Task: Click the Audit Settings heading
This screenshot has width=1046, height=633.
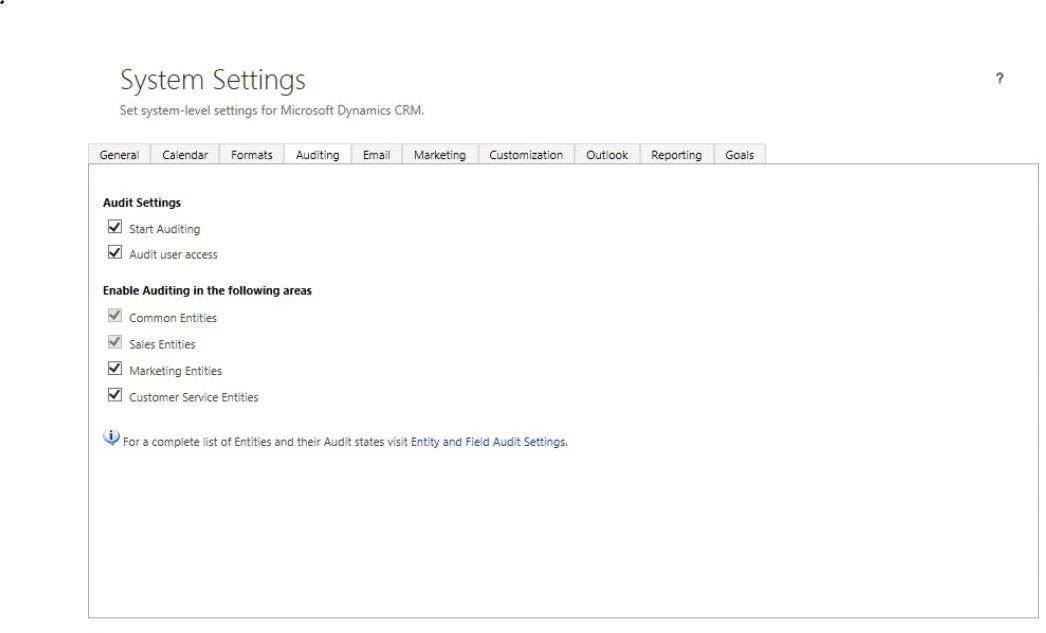Action: (x=141, y=203)
